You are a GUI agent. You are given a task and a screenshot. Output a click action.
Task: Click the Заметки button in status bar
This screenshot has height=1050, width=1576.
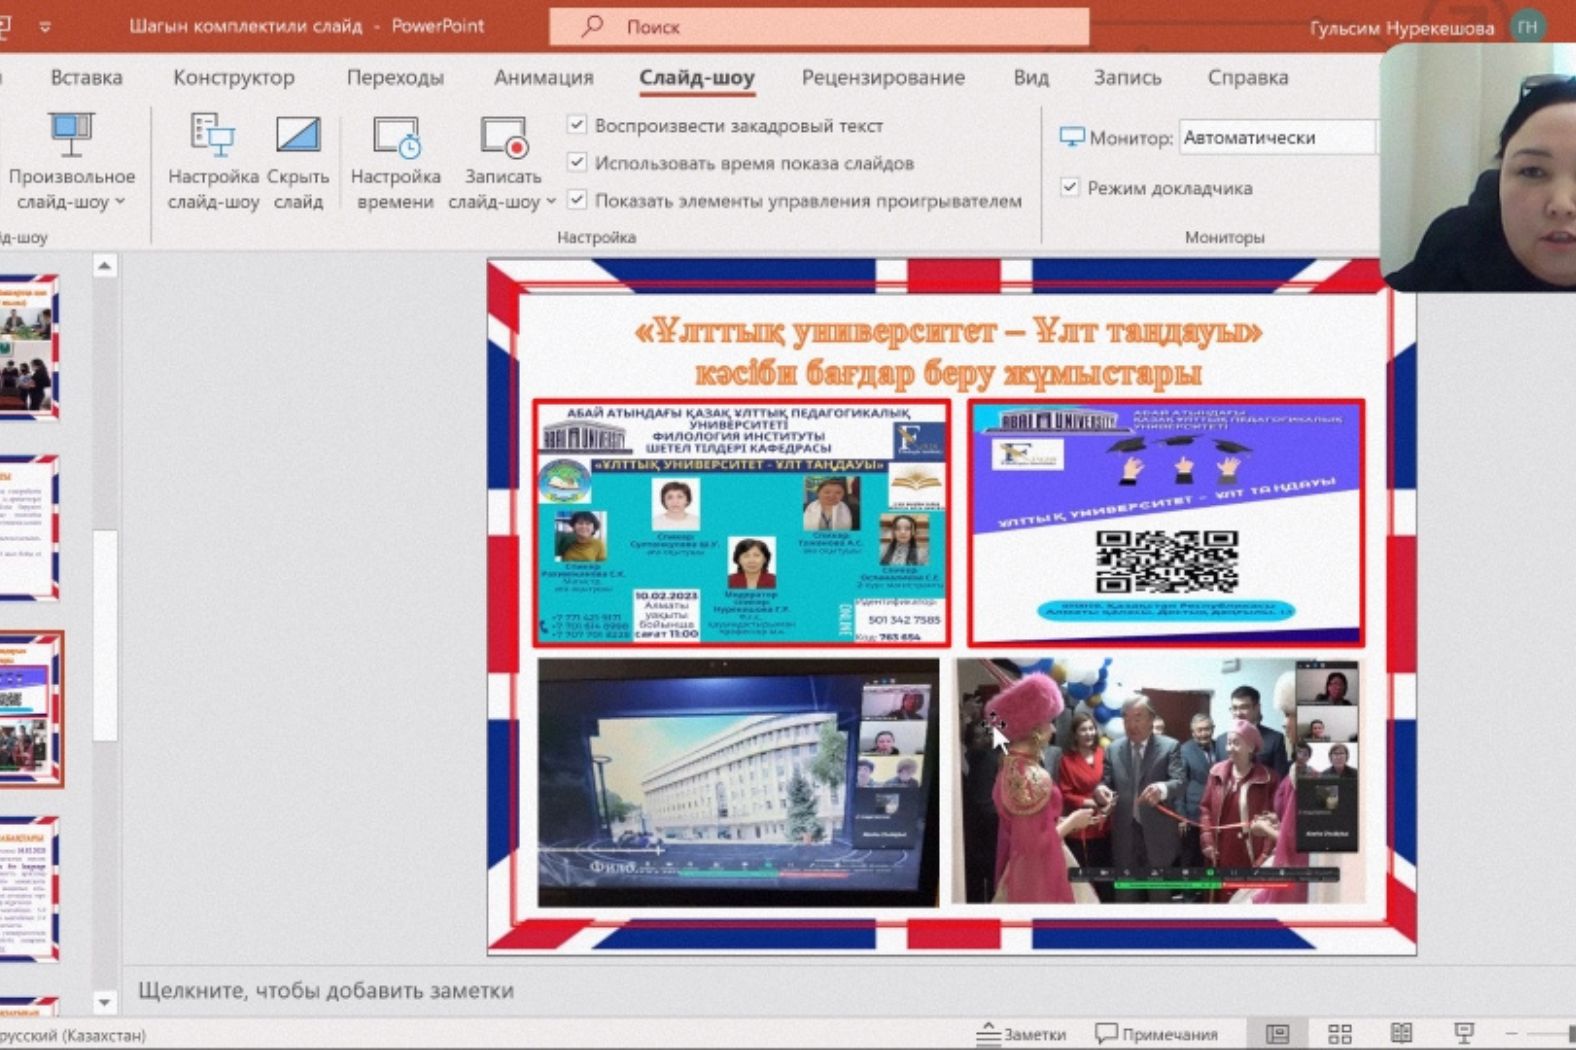pos(1022,1033)
